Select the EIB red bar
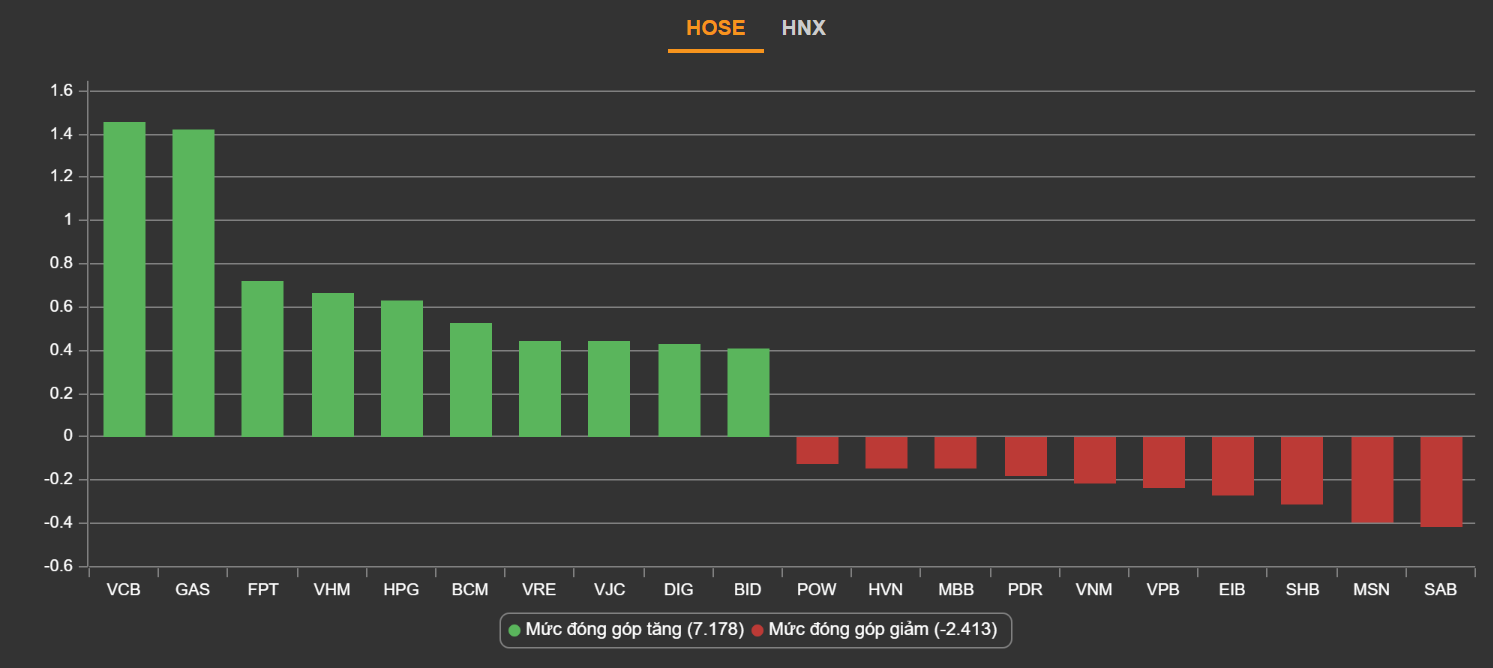The height and width of the screenshot is (668, 1493). [1233, 466]
